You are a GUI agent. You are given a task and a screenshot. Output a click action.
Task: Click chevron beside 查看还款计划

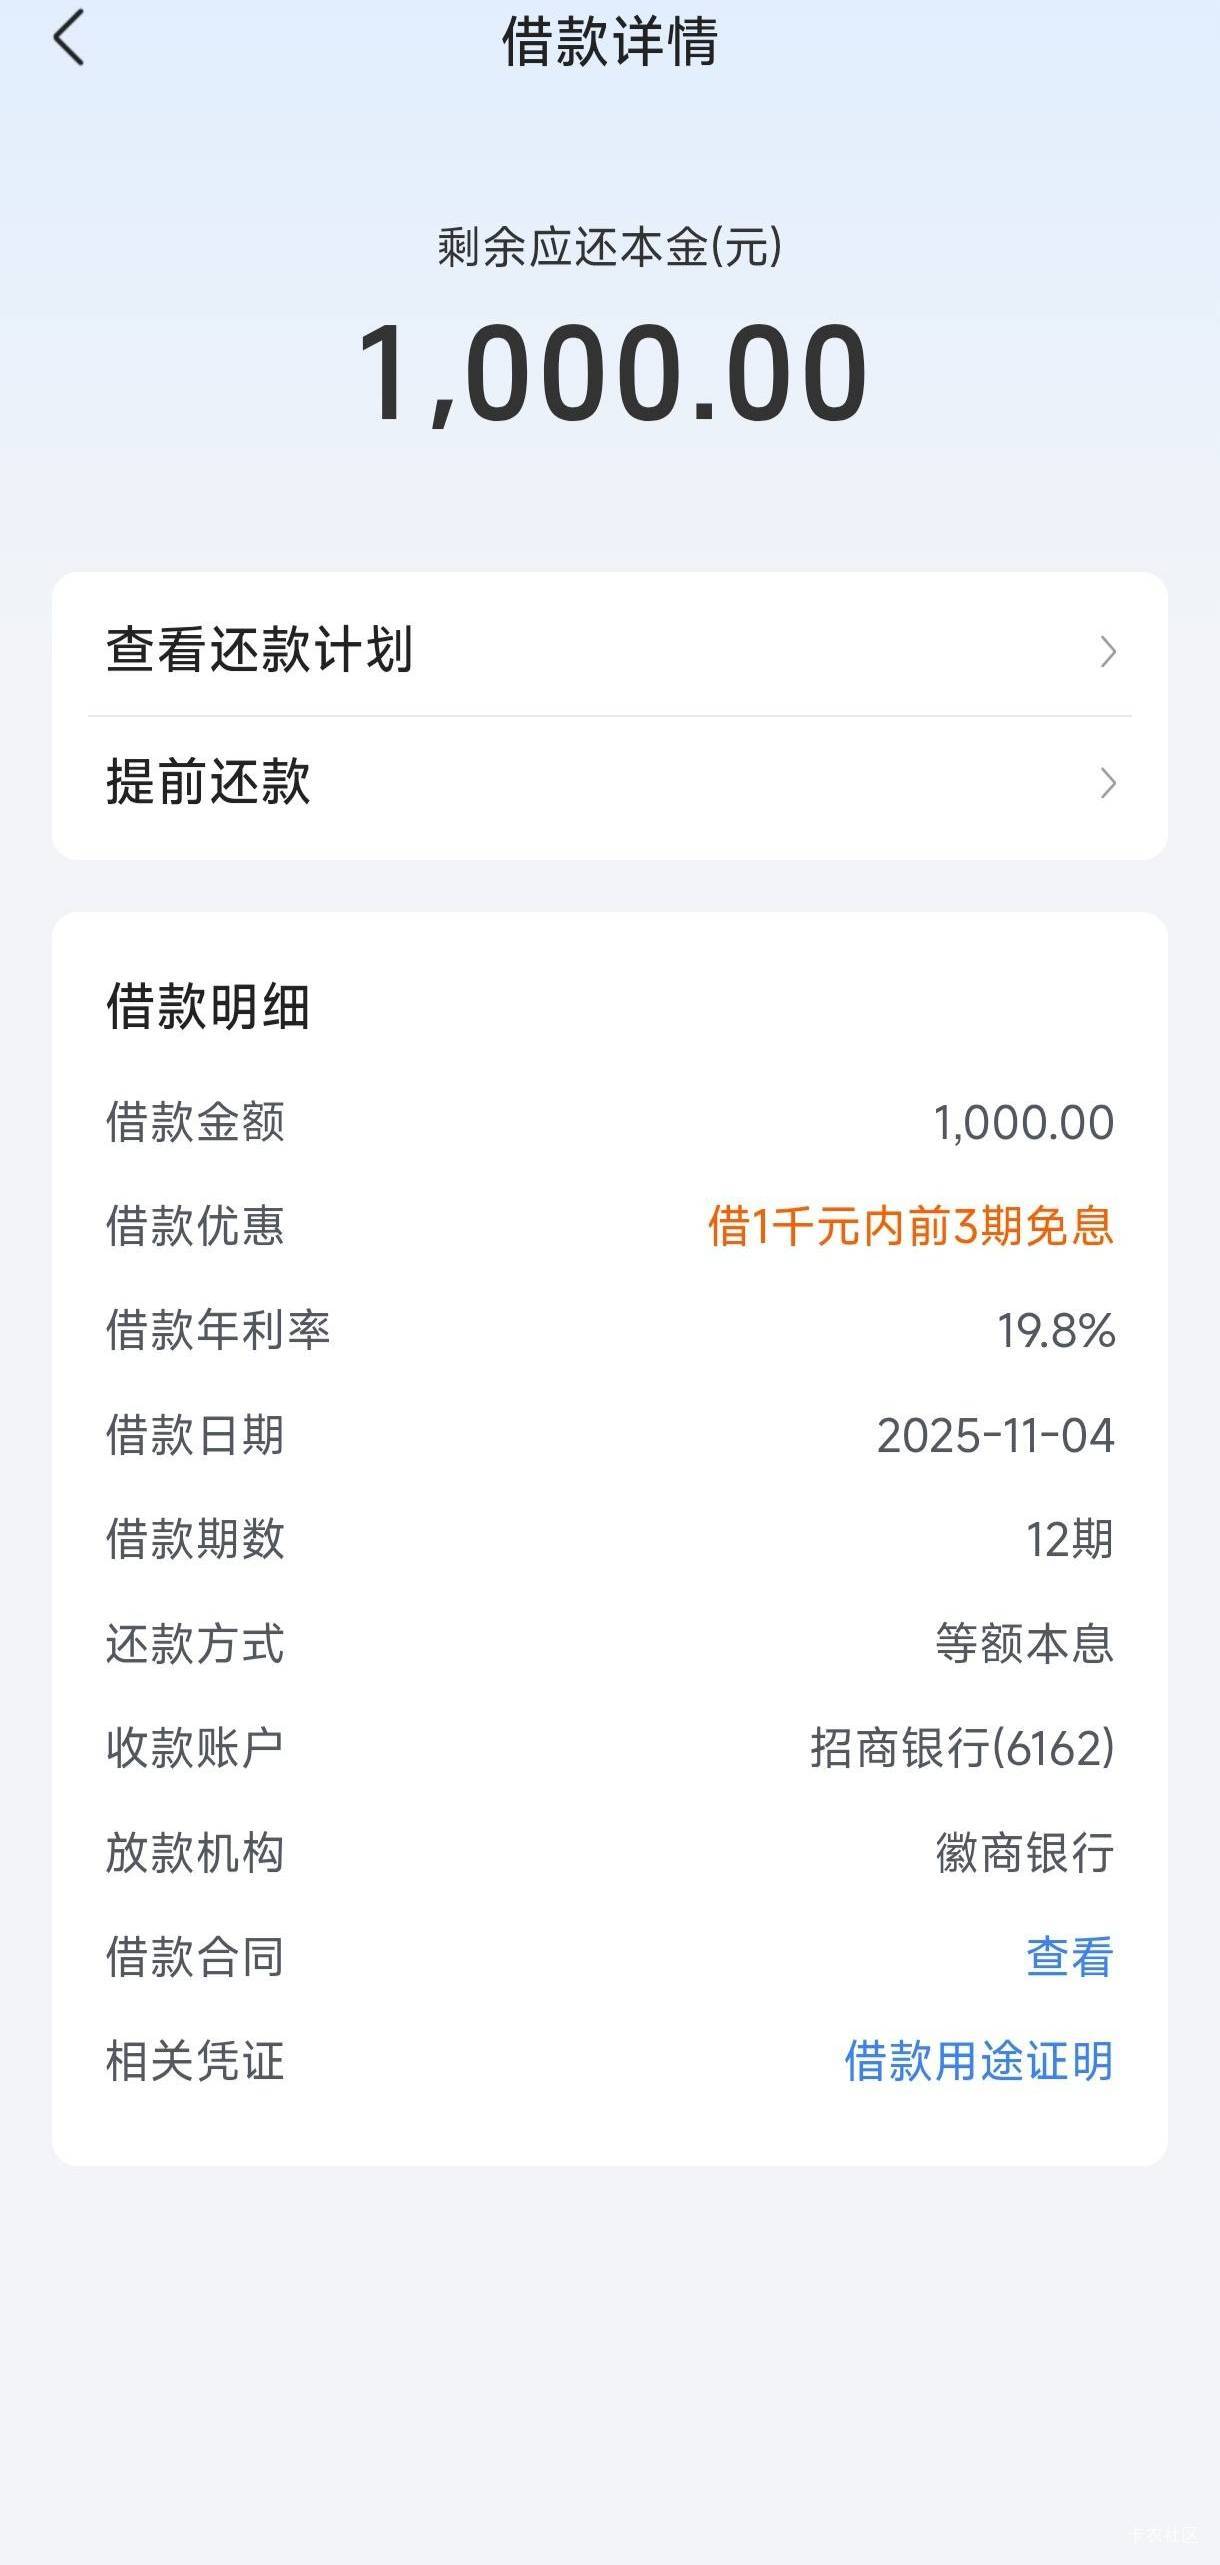[1107, 652]
